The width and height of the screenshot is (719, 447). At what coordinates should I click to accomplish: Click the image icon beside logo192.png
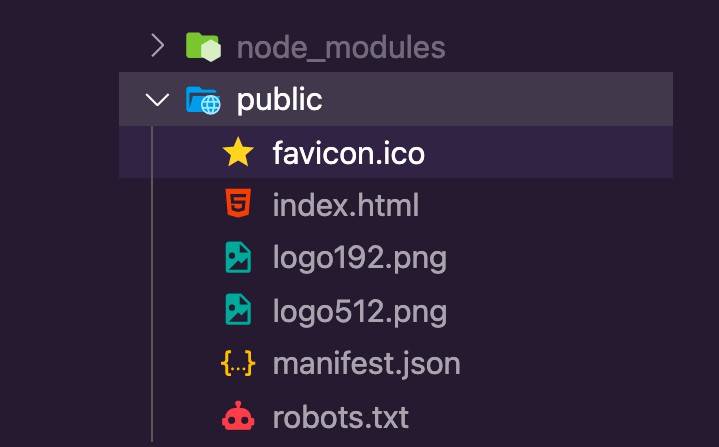coord(238,258)
